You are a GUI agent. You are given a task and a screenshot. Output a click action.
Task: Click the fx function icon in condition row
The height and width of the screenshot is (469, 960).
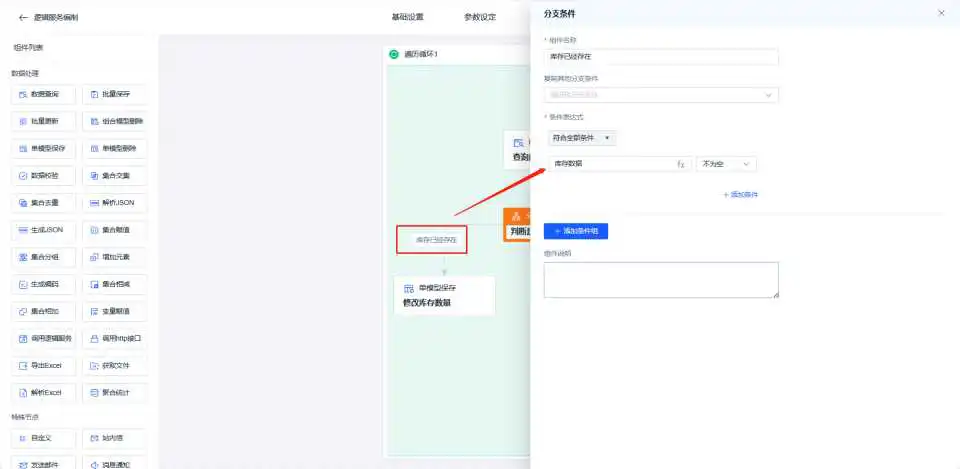click(x=681, y=164)
